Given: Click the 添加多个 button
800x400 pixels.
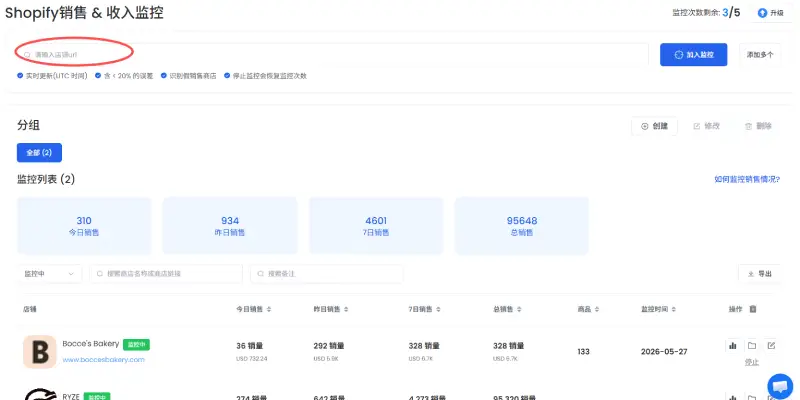Looking at the screenshot, I should tap(760, 55).
